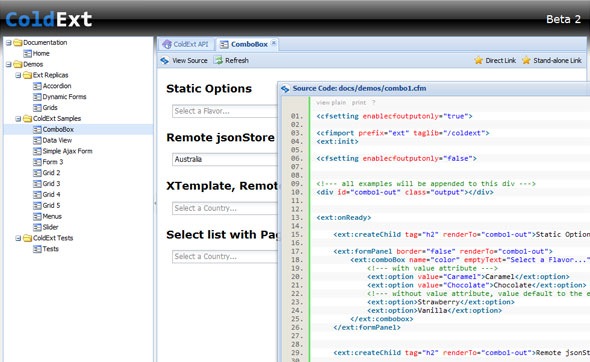Click the Direct Link star icon
590x362 pixels.
coord(478,61)
